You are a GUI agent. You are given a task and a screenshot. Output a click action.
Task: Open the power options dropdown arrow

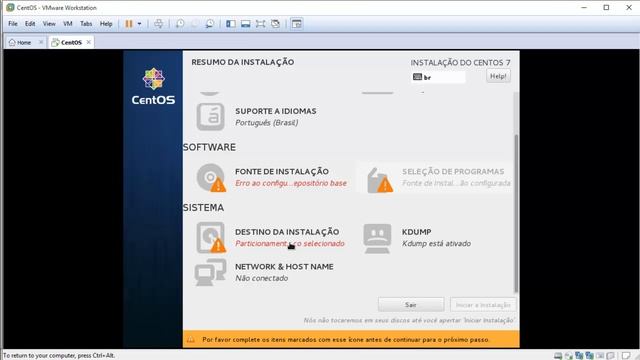tap(139, 24)
